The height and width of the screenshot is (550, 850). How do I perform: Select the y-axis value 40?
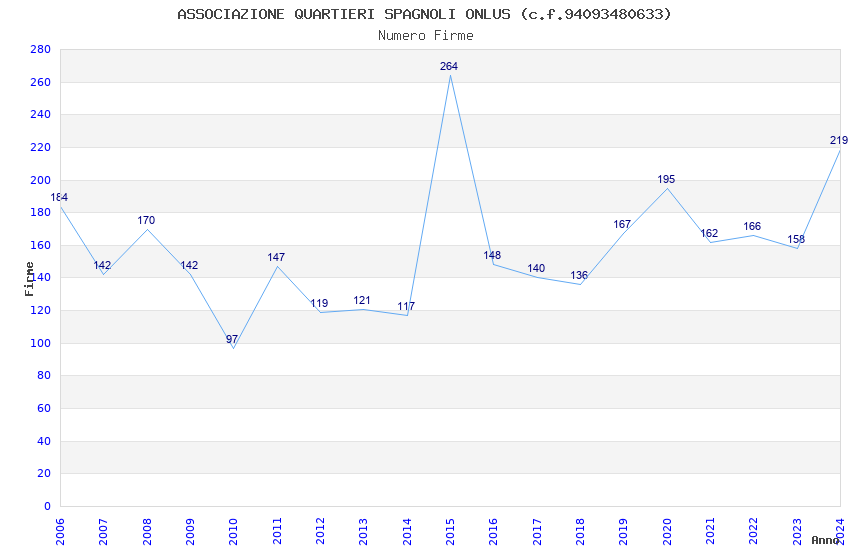coord(44,441)
